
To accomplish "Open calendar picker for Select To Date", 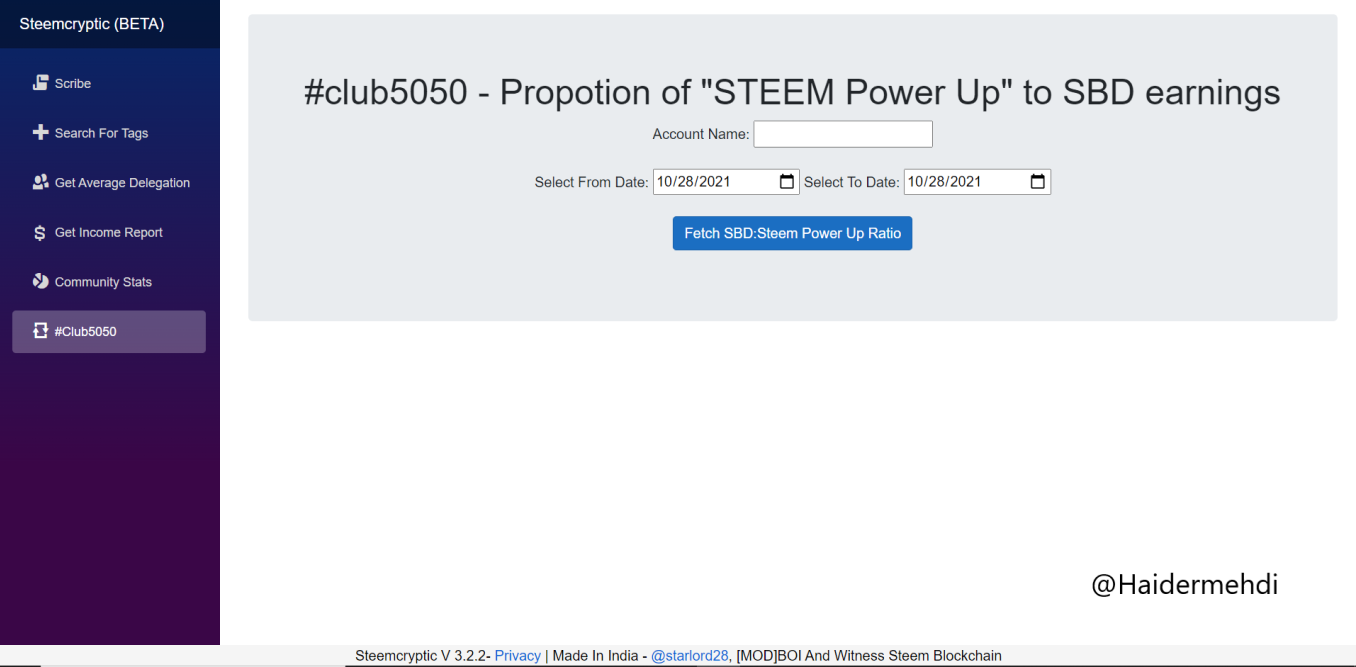I will [x=1038, y=182].
